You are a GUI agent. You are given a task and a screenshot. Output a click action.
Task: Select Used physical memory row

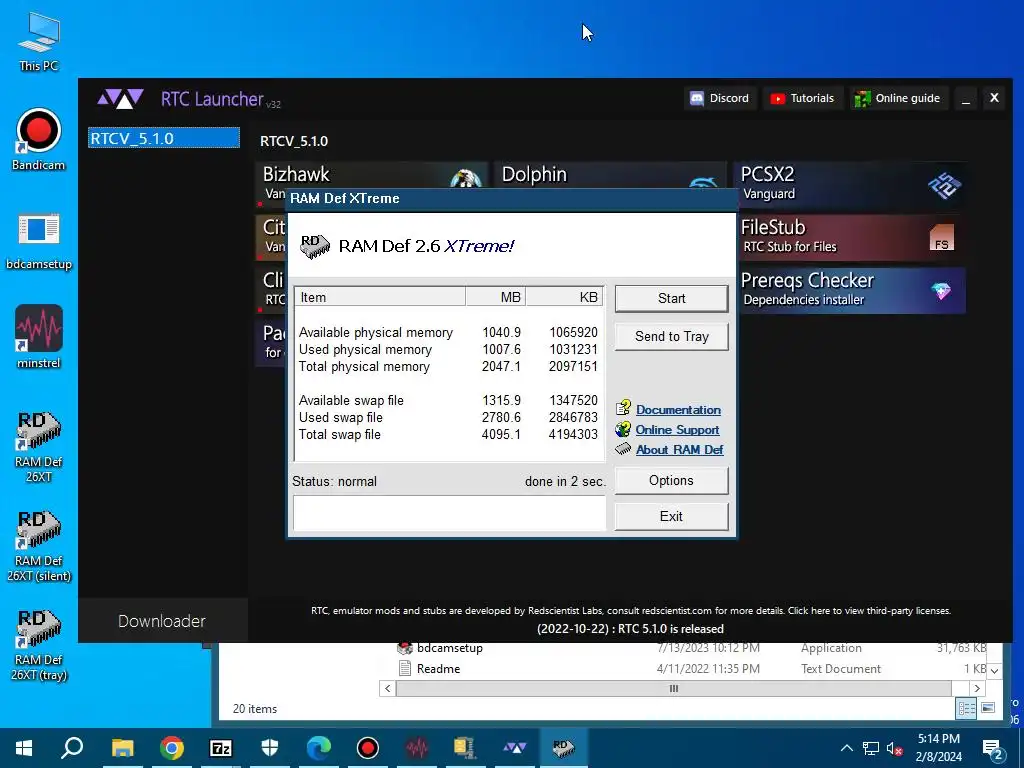coord(448,349)
